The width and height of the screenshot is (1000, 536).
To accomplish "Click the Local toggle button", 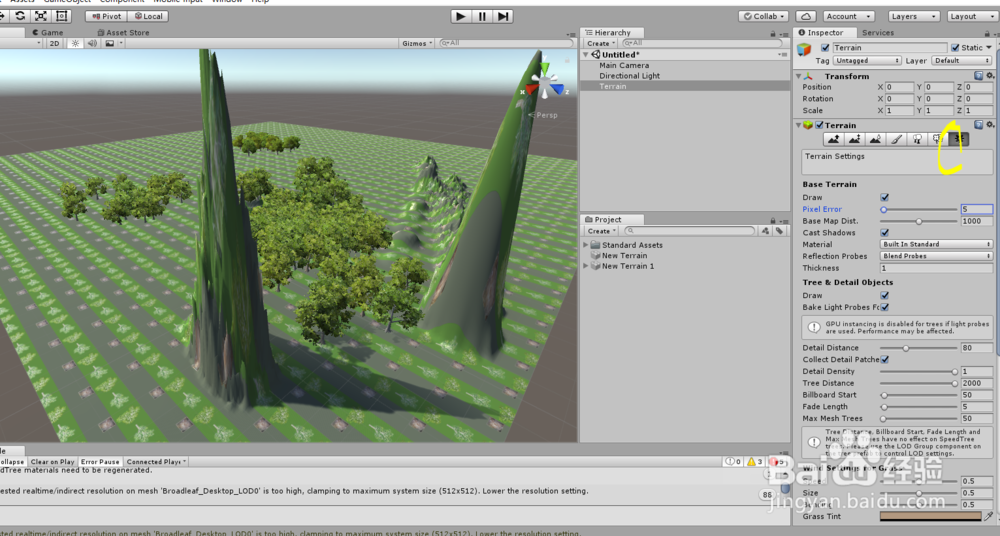I will pyautogui.click(x=148, y=16).
